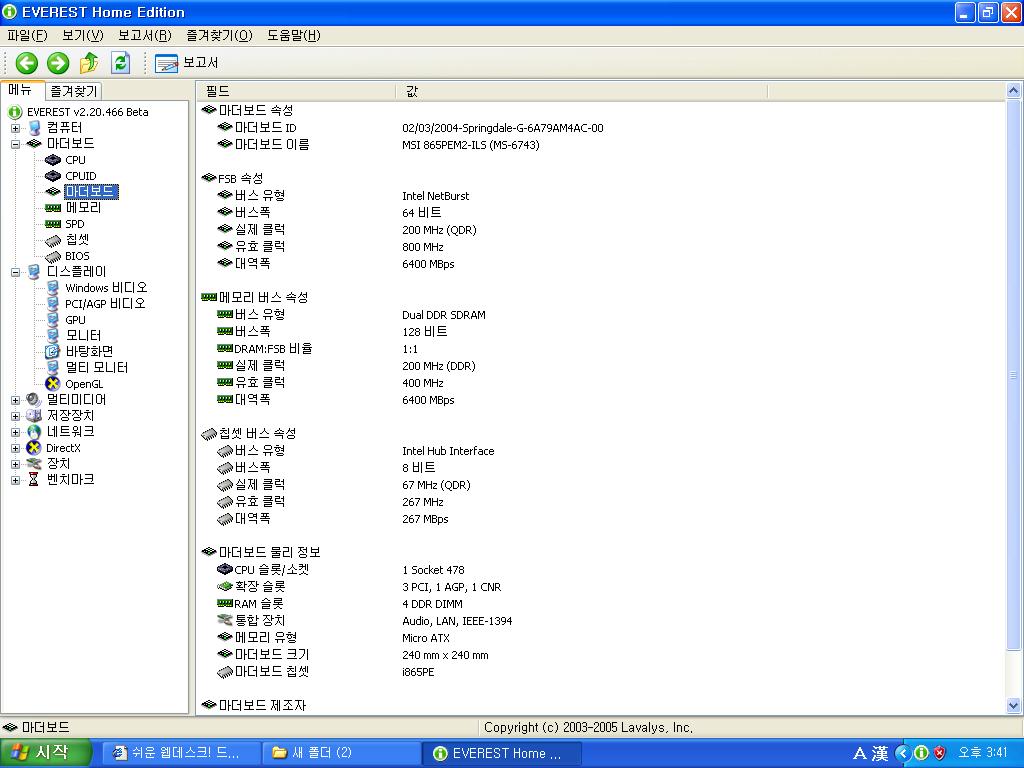This screenshot has width=1024, height=768.
Task: Click the EVEREST Home taskbar button
Action: (500, 753)
